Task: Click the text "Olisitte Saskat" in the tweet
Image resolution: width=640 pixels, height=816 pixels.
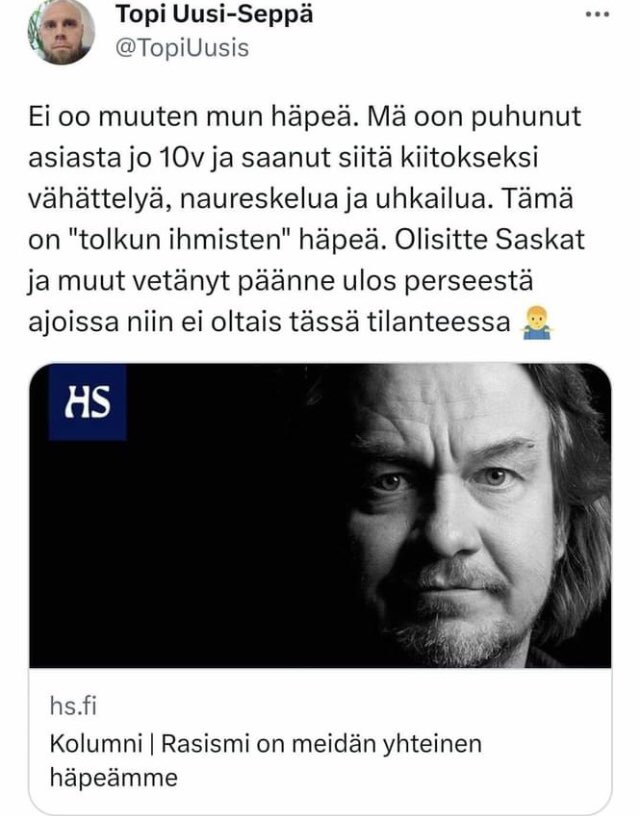Action: click(489, 240)
